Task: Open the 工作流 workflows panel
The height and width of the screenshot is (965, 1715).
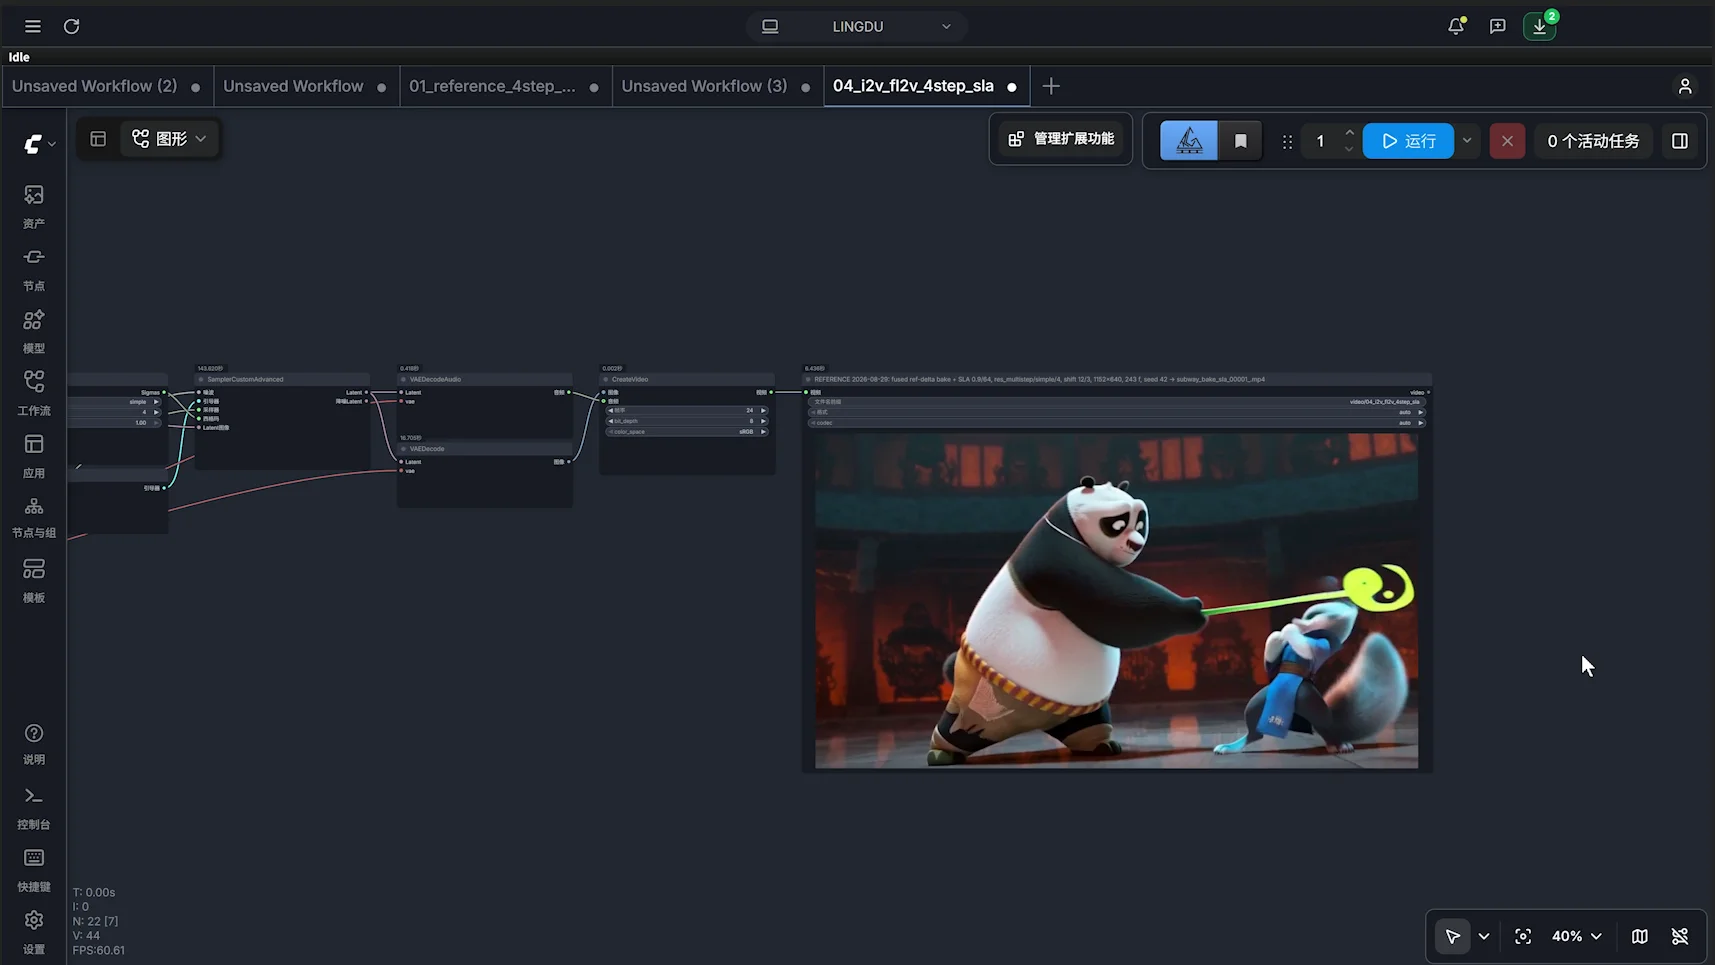Action: pyautogui.click(x=34, y=393)
